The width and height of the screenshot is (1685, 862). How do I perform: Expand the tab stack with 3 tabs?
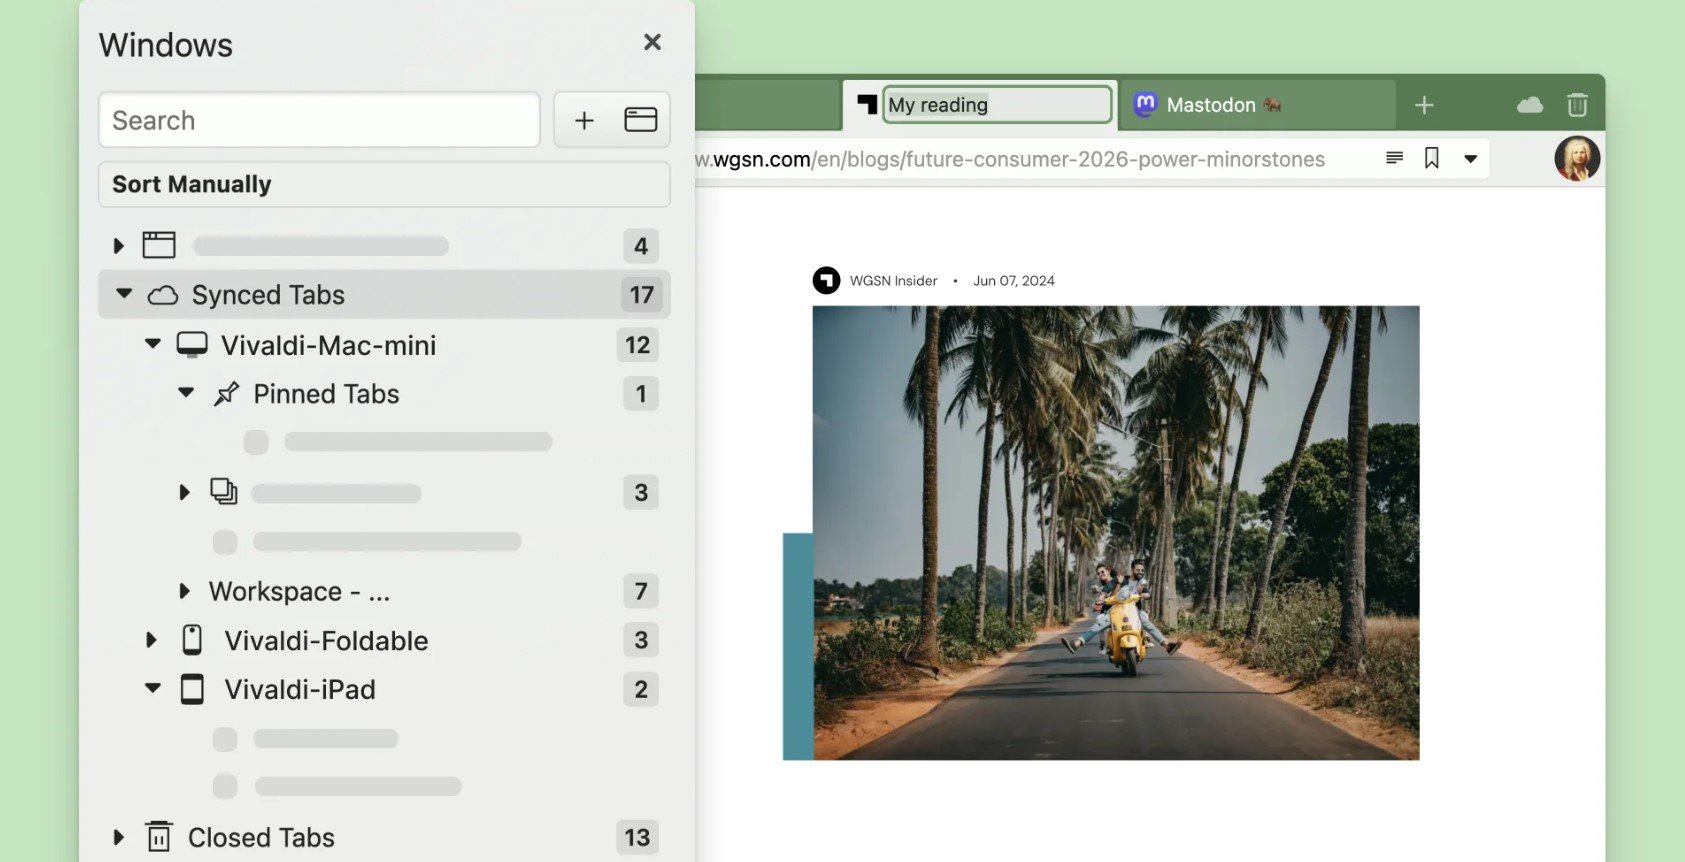(x=184, y=492)
